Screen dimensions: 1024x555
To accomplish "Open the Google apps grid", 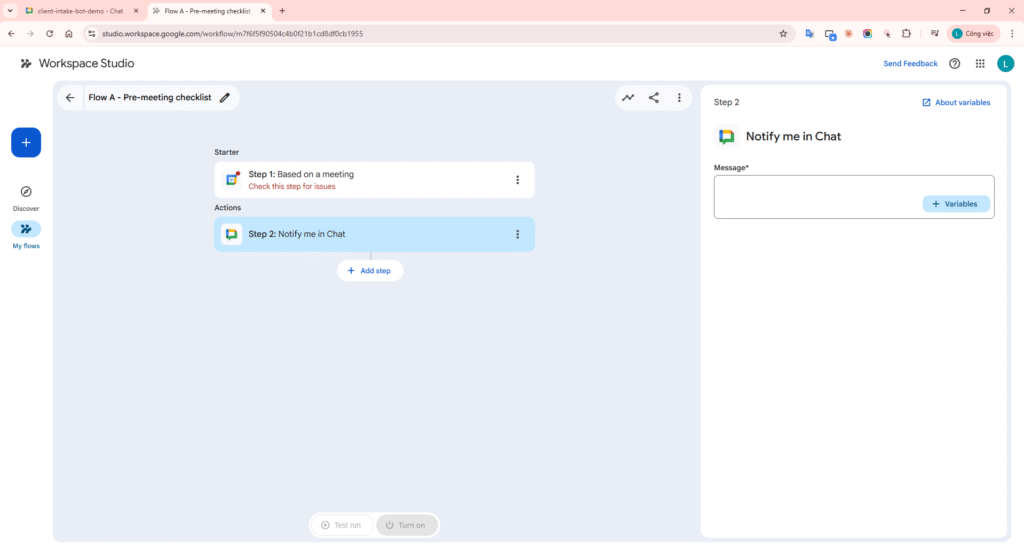I will pos(980,64).
